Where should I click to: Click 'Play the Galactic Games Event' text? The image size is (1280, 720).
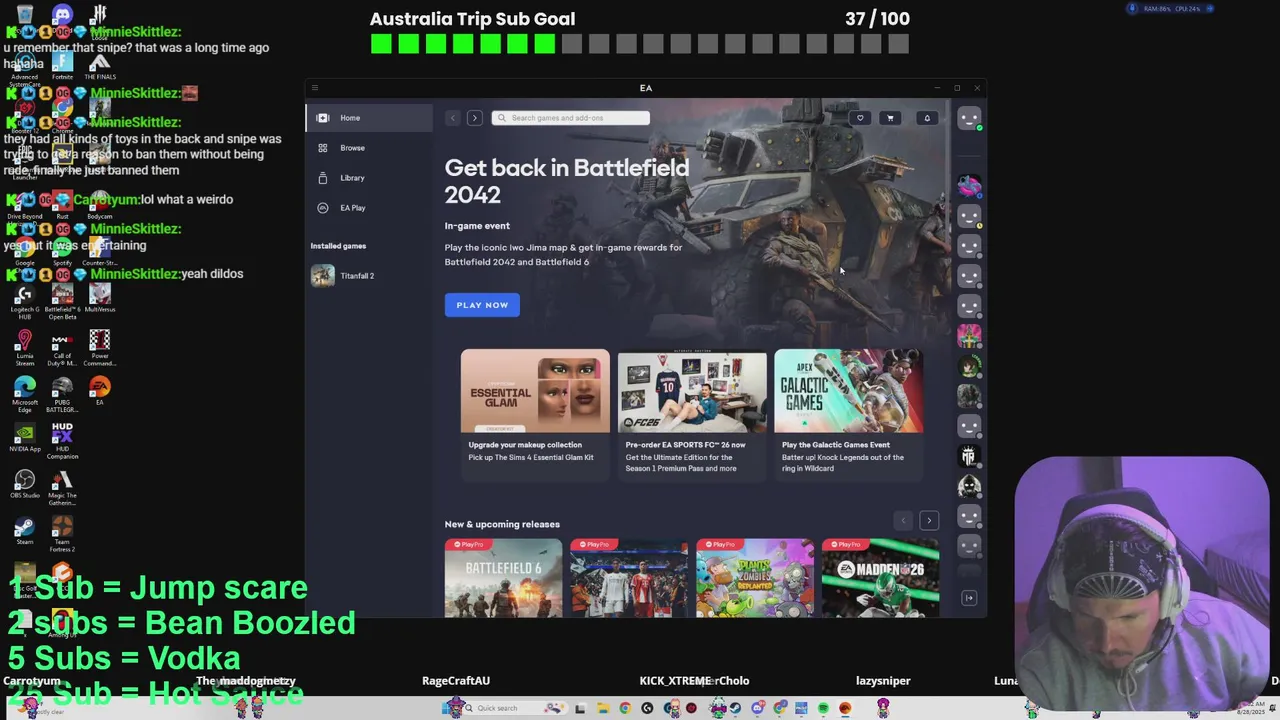pos(836,445)
